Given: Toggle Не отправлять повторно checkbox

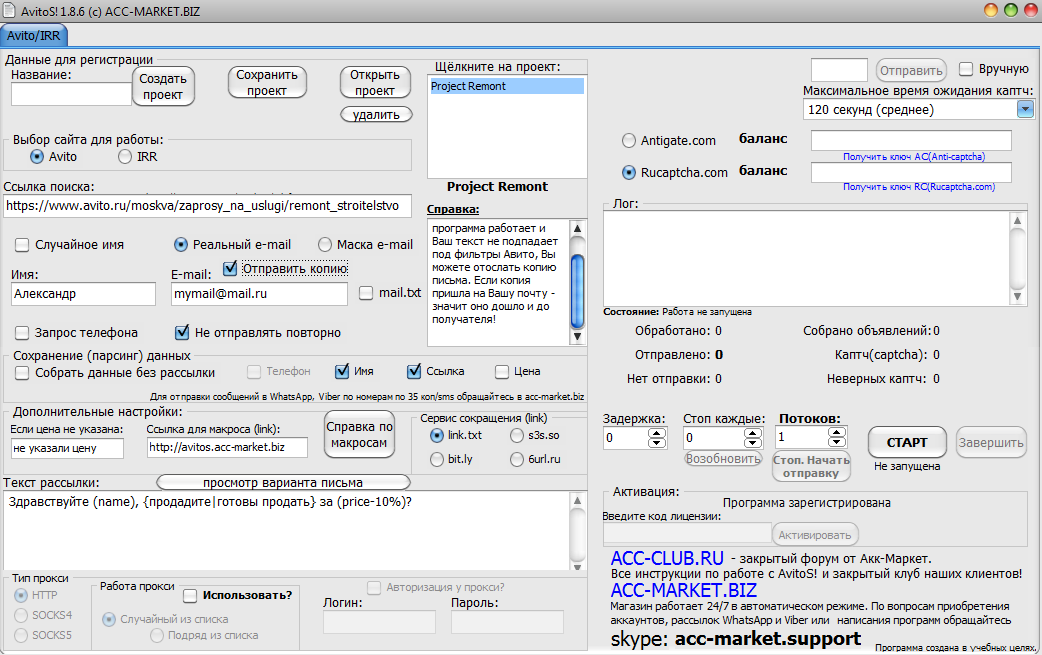Looking at the screenshot, I should pyautogui.click(x=182, y=333).
